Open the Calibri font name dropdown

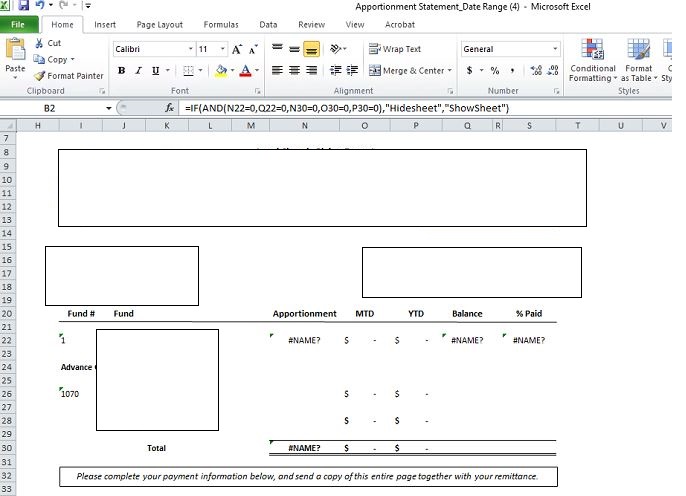pos(191,49)
